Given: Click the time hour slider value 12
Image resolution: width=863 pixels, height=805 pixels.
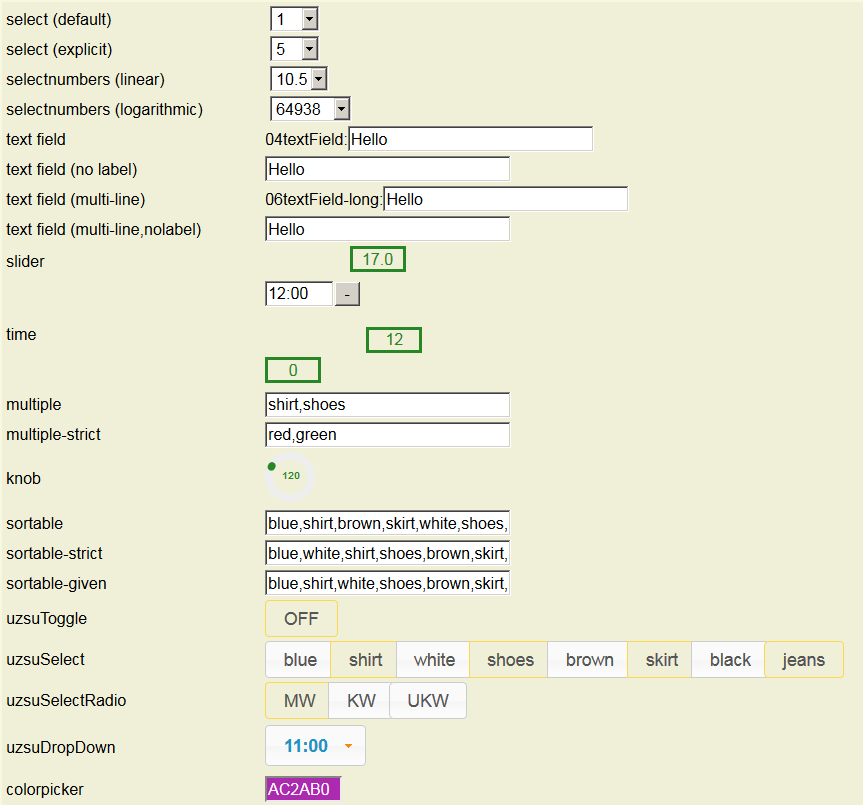Looking at the screenshot, I should tap(394, 340).
